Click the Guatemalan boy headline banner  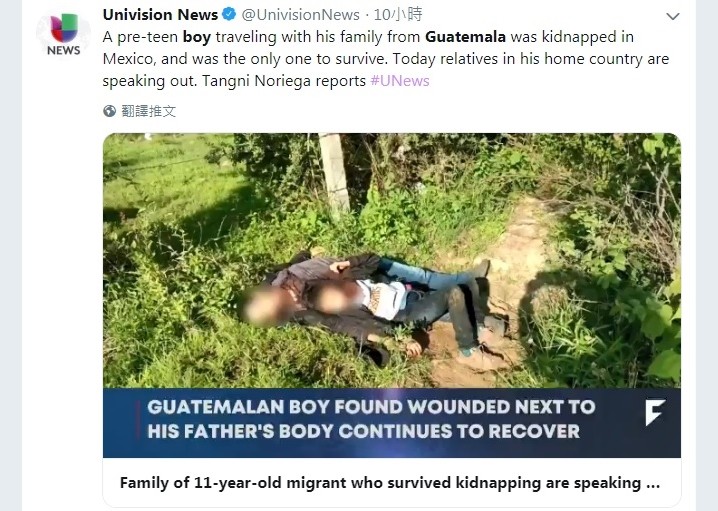point(392,423)
